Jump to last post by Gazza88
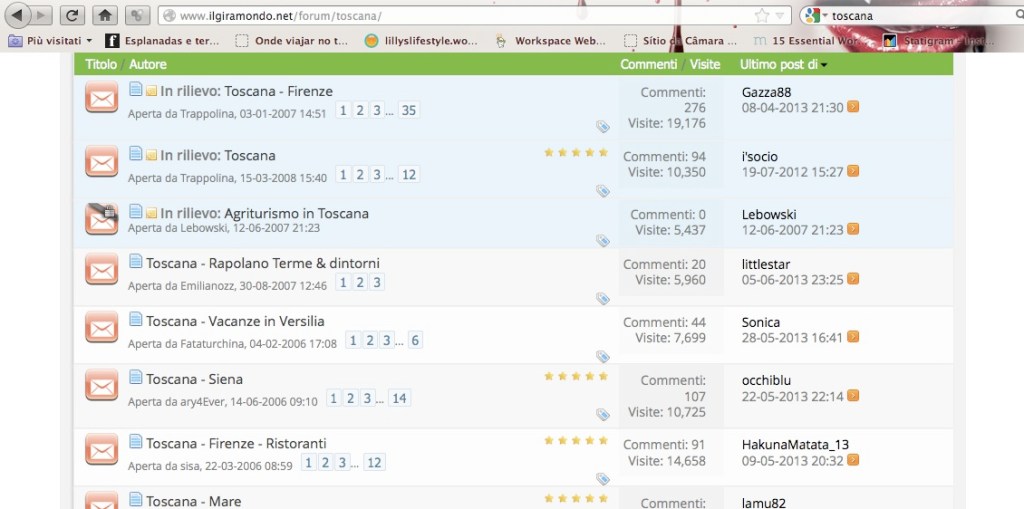The height and width of the screenshot is (509, 1024). tap(853, 108)
